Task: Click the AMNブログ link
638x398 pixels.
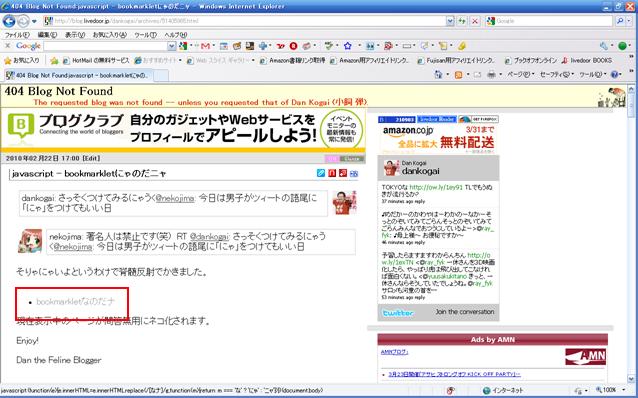Action: [x=394, y=352]
